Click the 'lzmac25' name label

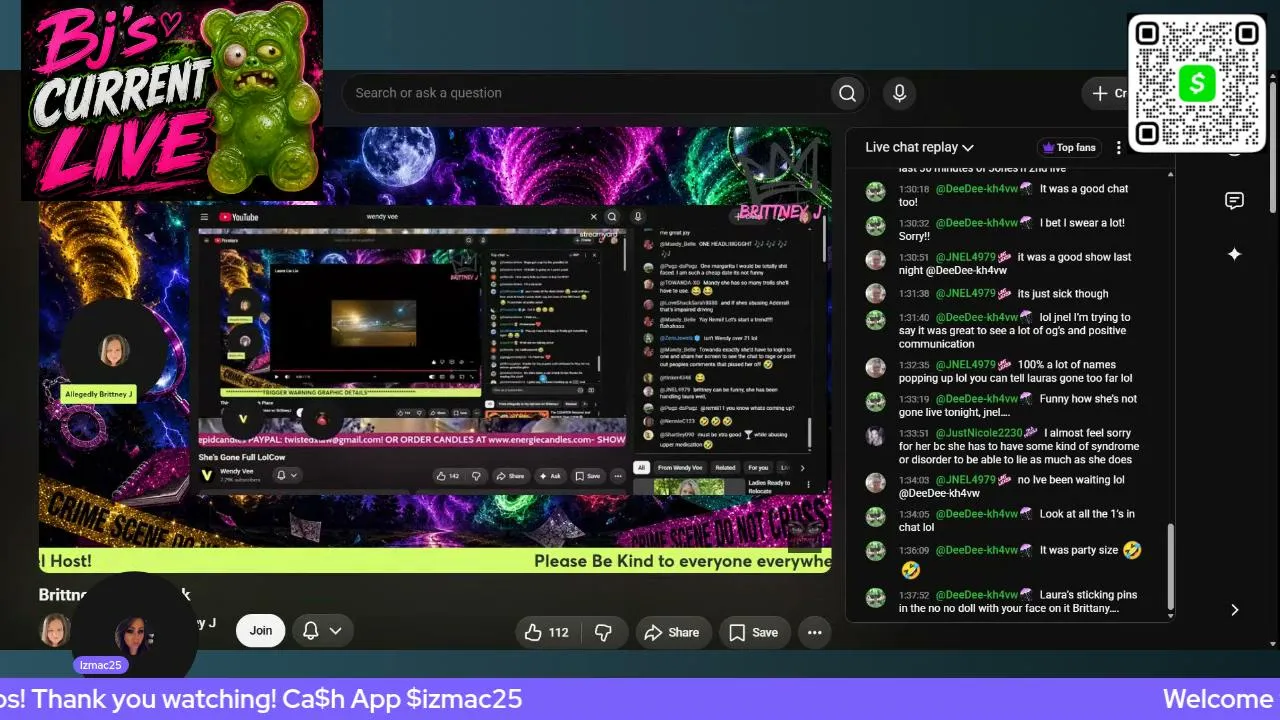pos(100,665)
